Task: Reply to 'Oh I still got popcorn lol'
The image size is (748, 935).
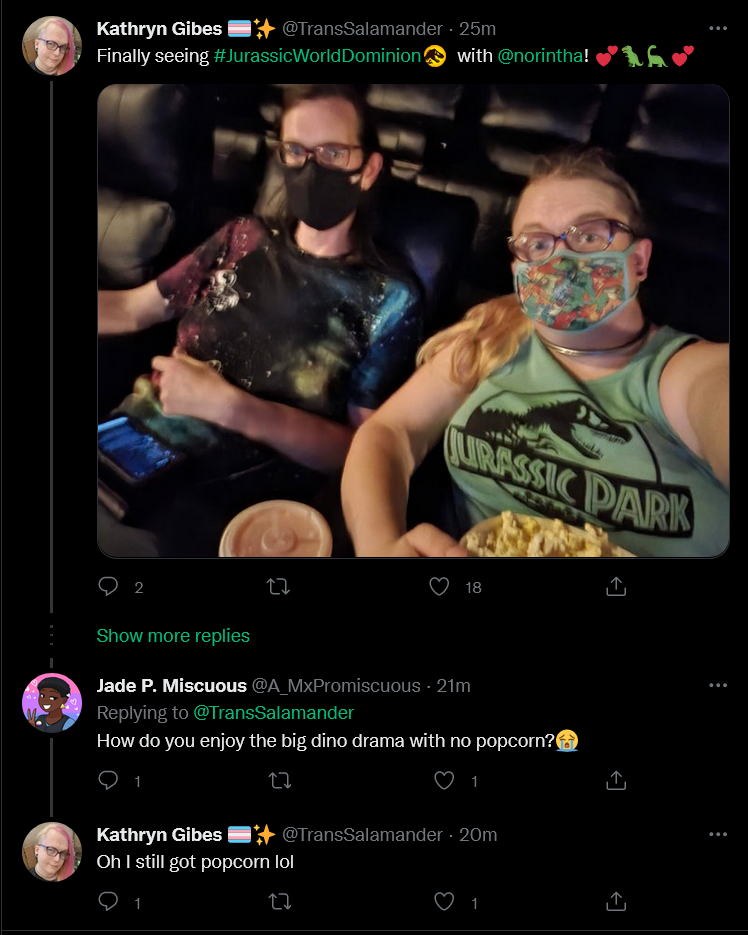Action: tap(108, 901)
